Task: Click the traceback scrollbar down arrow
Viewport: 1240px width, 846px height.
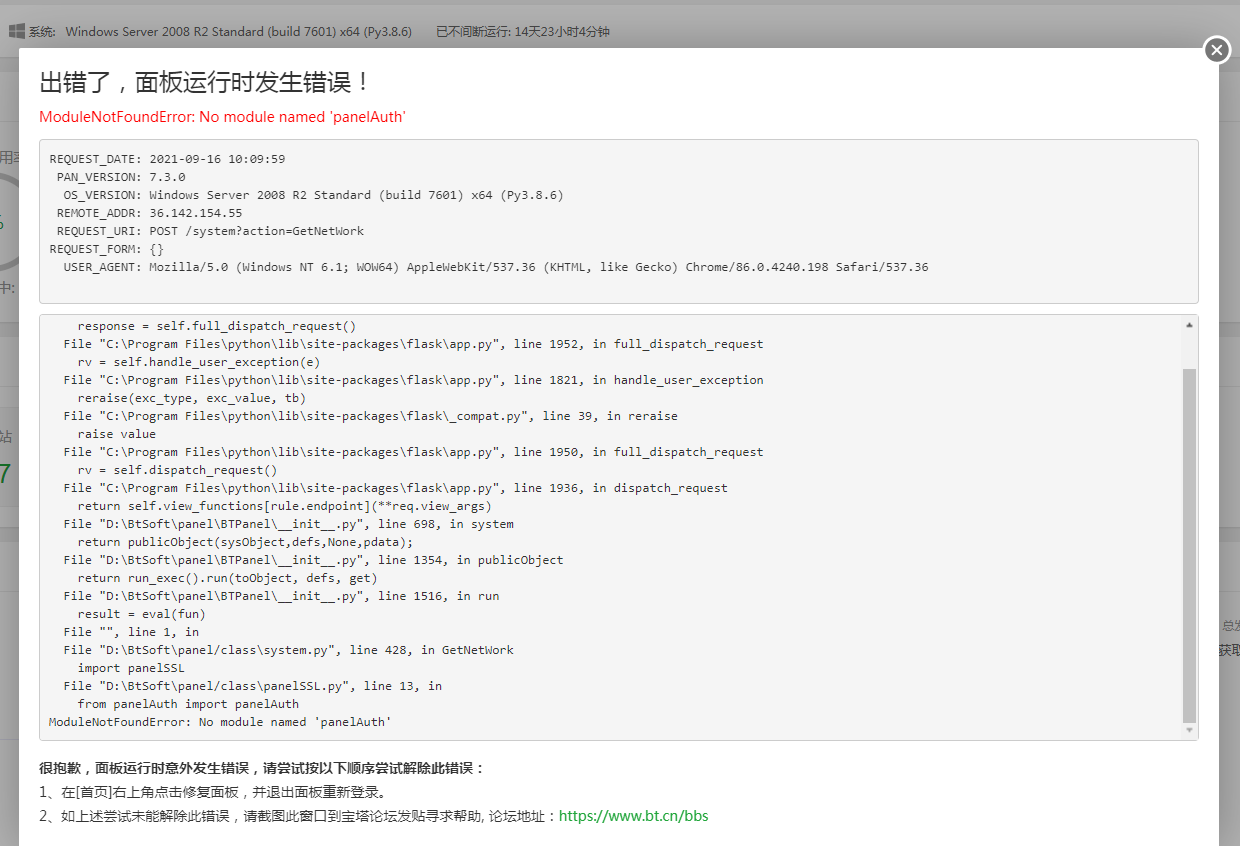Action: [1189, 731]
